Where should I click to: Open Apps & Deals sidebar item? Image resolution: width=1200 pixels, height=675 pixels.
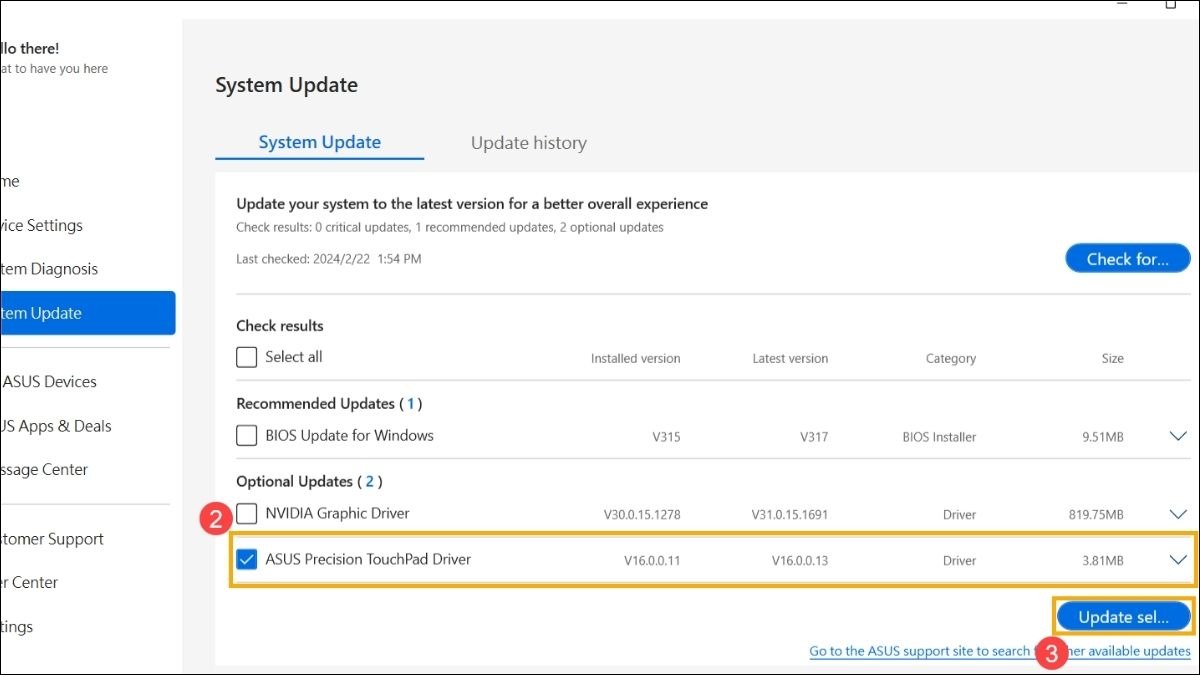tap(56, 426)
